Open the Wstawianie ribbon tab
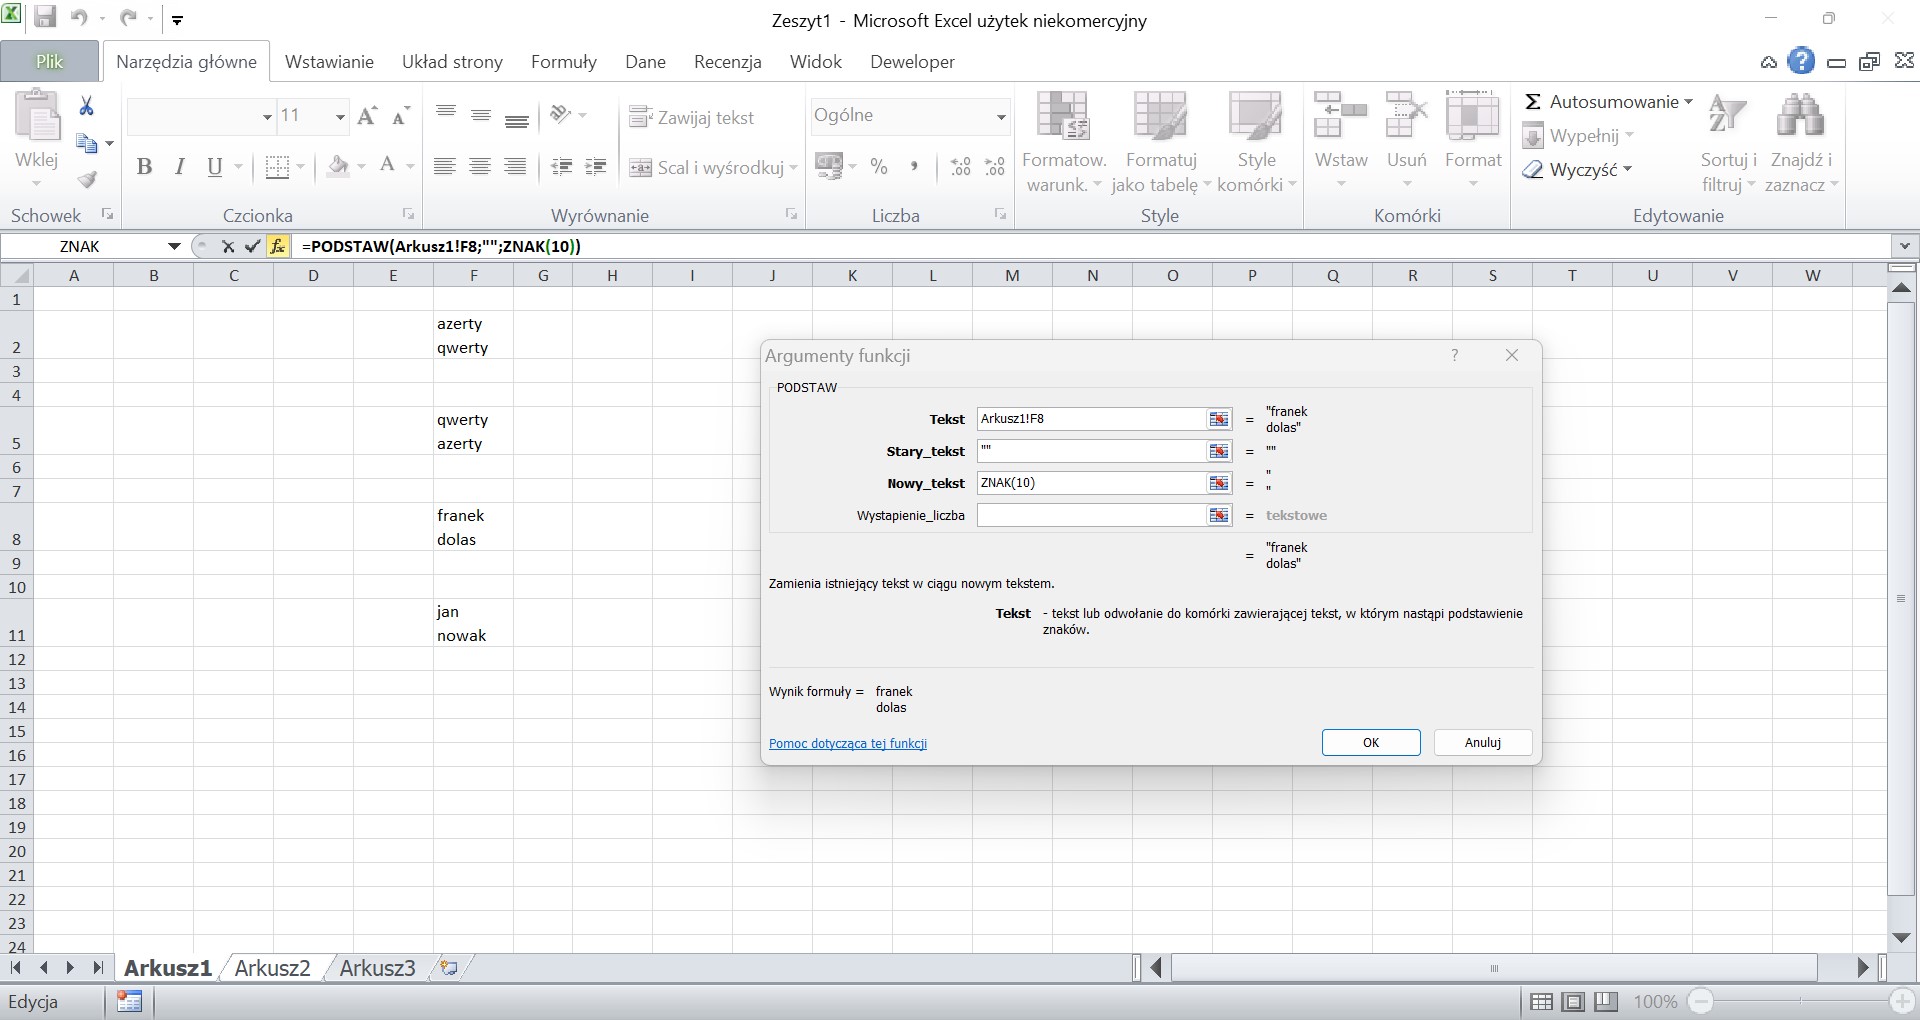 329,62
